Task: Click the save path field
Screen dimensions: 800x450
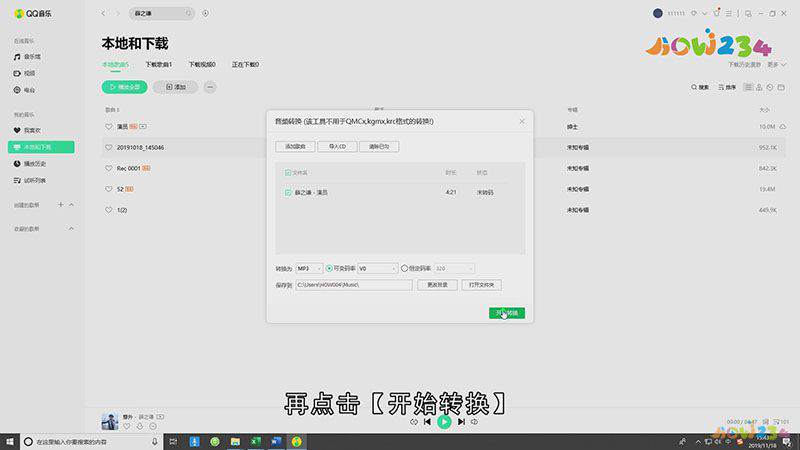Action: coord(354,285)
